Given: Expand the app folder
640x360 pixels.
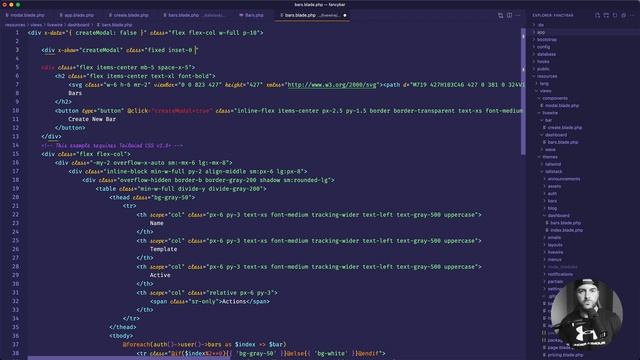Looking at the screenshot, I should pos(541,32).
